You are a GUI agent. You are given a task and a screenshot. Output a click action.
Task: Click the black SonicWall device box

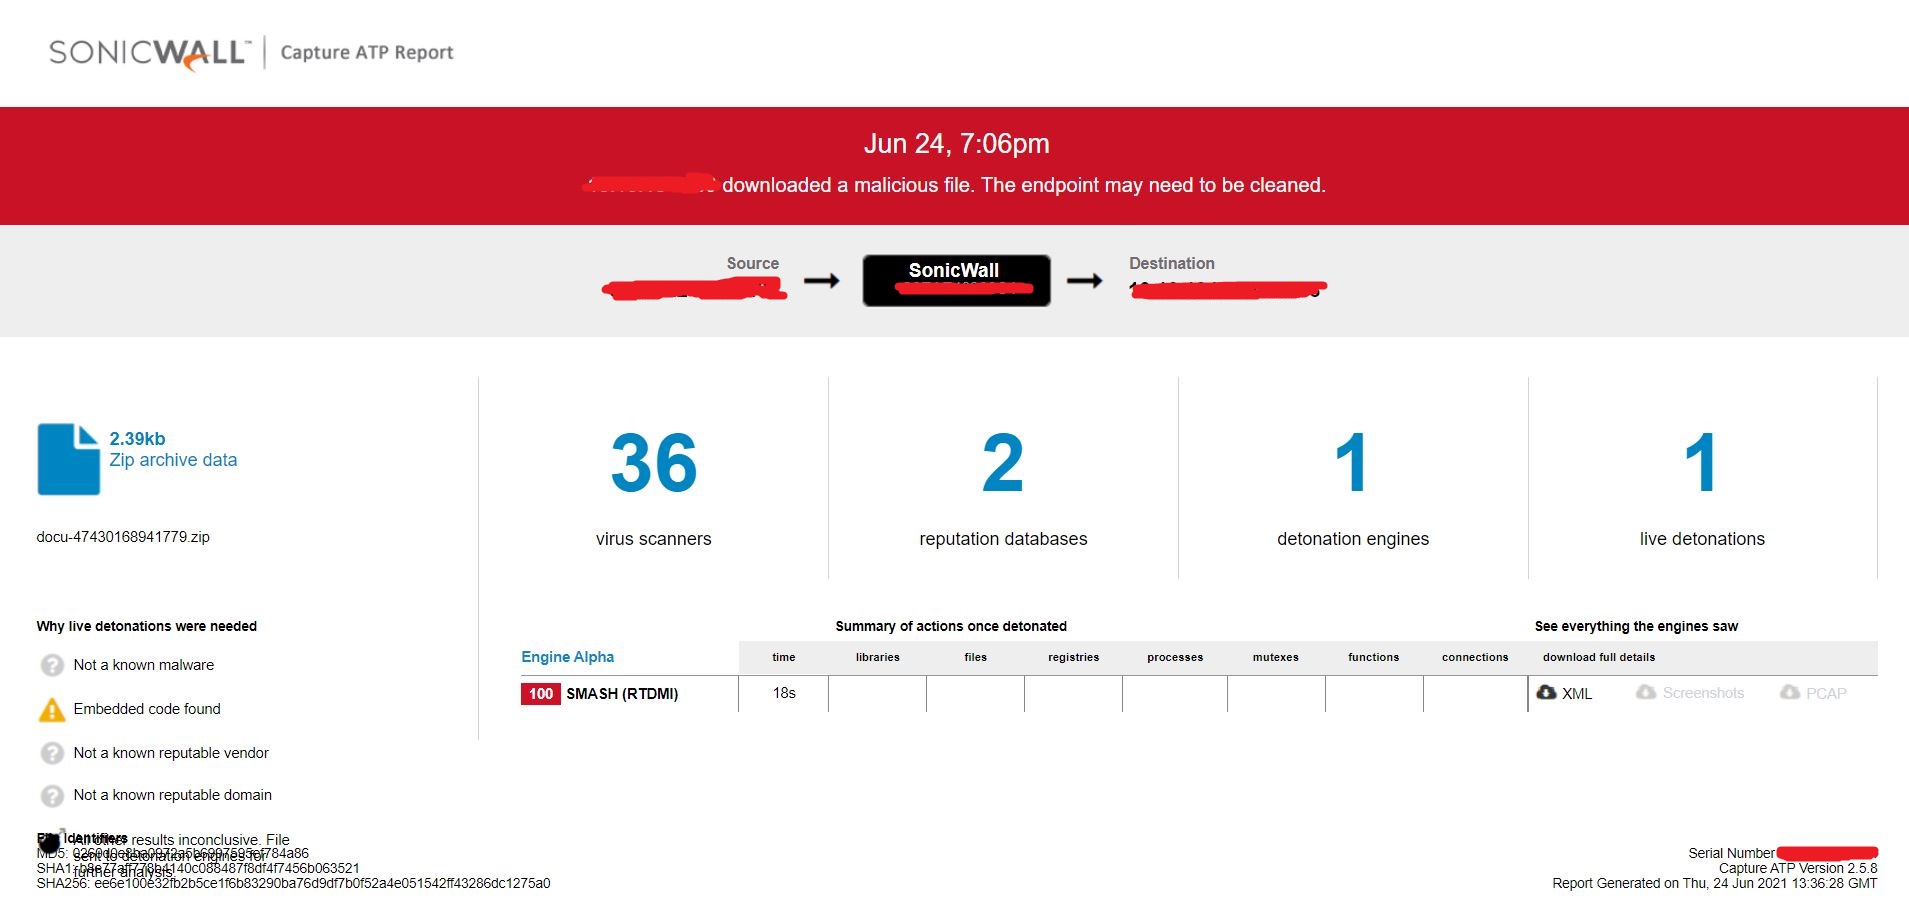click(957, 280)
